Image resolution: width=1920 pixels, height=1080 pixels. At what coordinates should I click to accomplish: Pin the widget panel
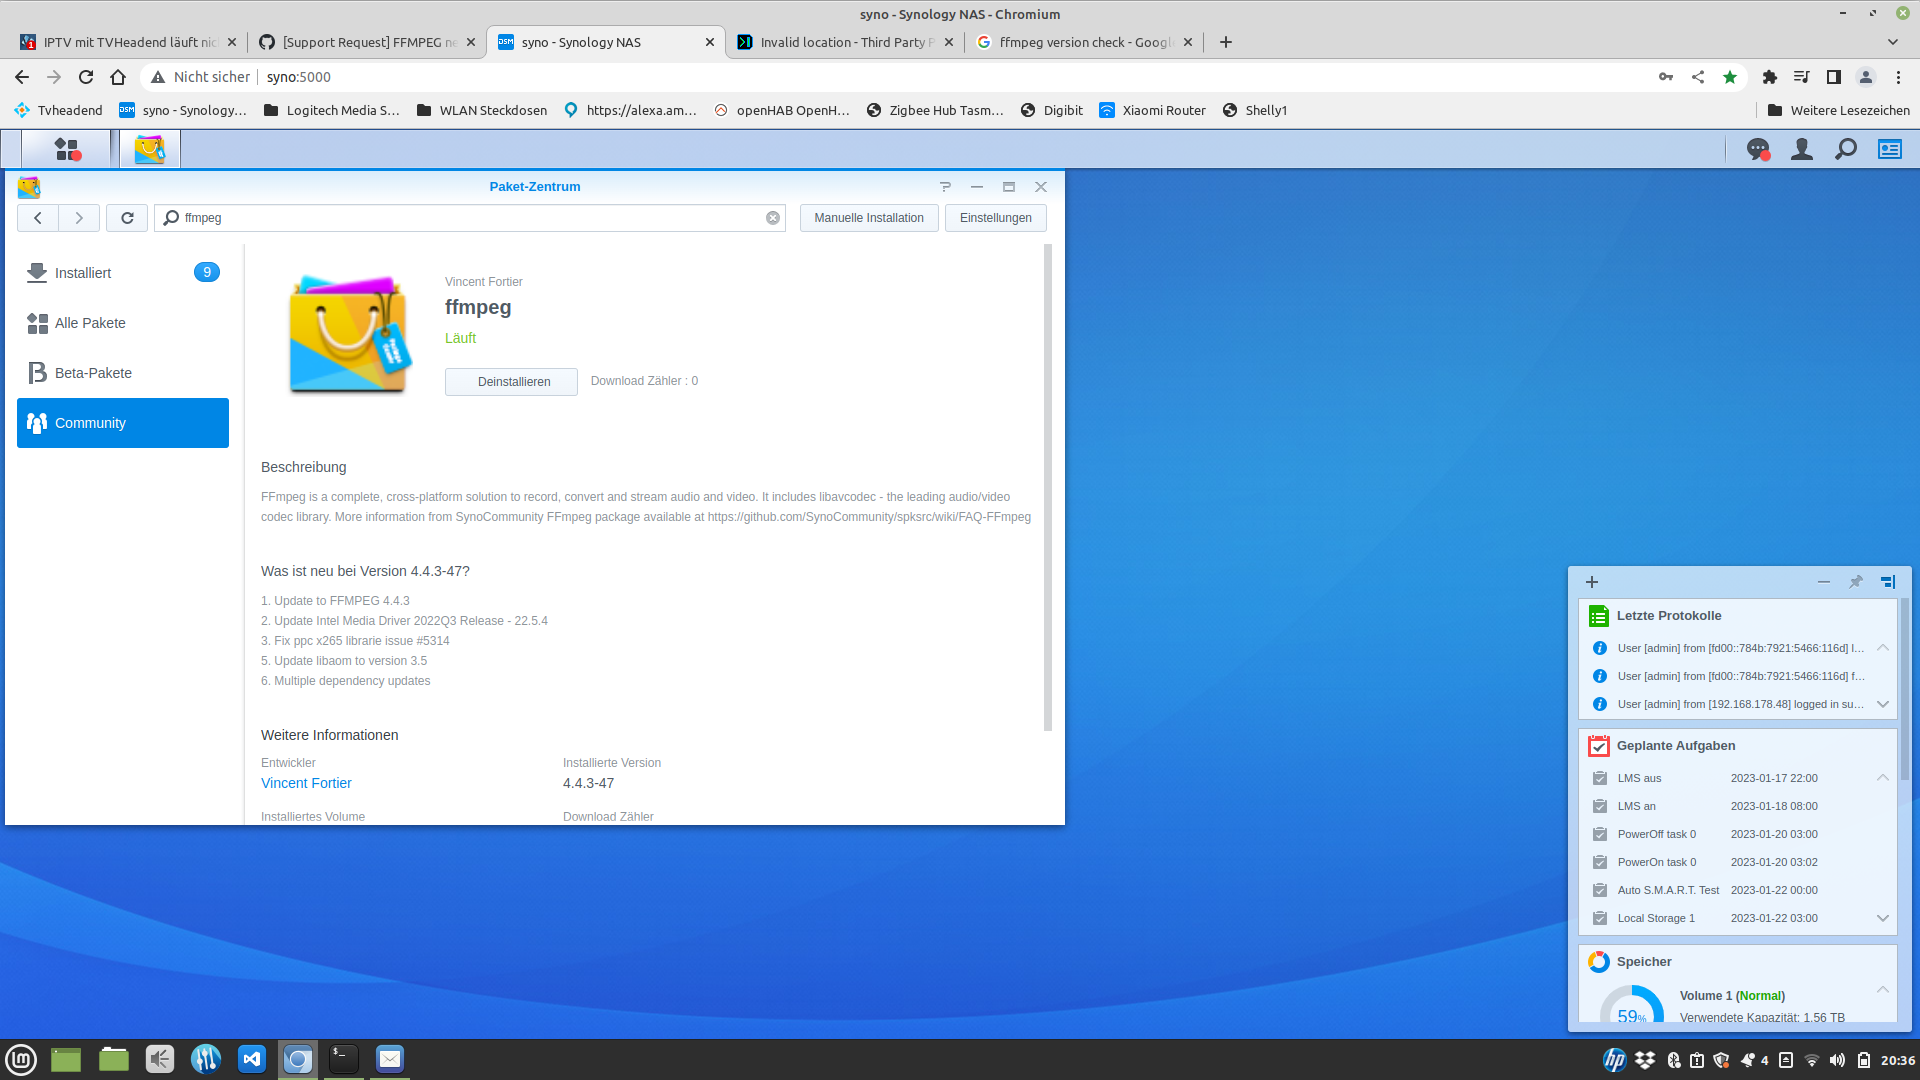[1856, 582]
